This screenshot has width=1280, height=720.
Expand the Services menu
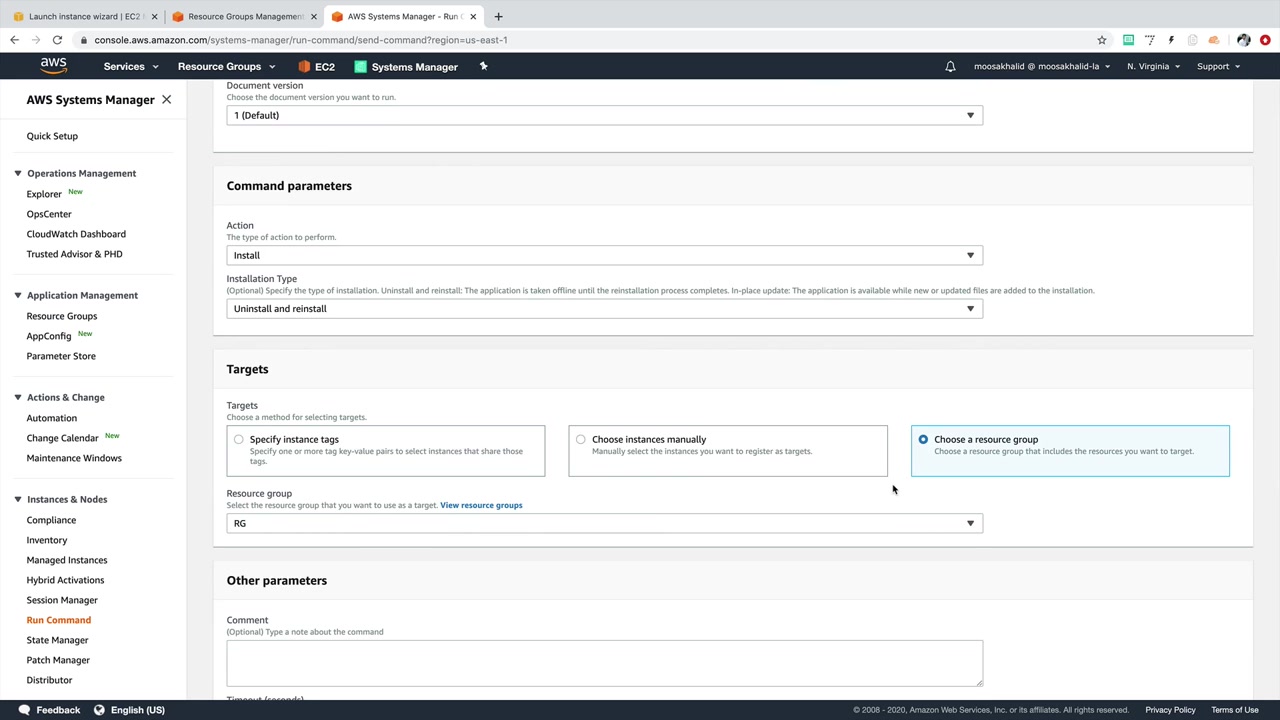coord(131,67)
